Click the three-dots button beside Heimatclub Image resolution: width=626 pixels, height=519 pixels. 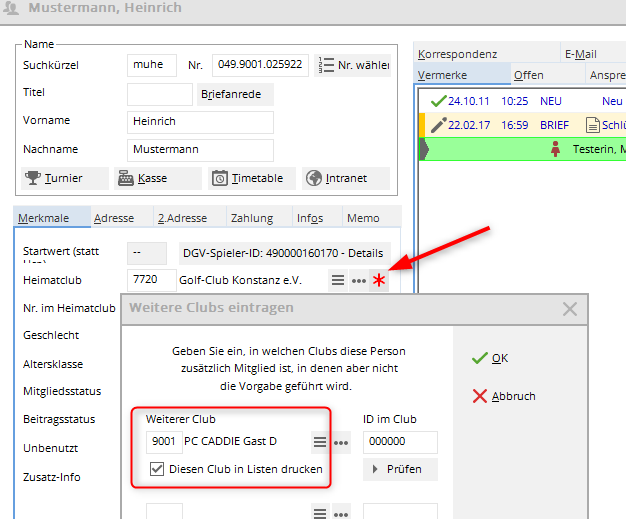(x=359, y=280)
